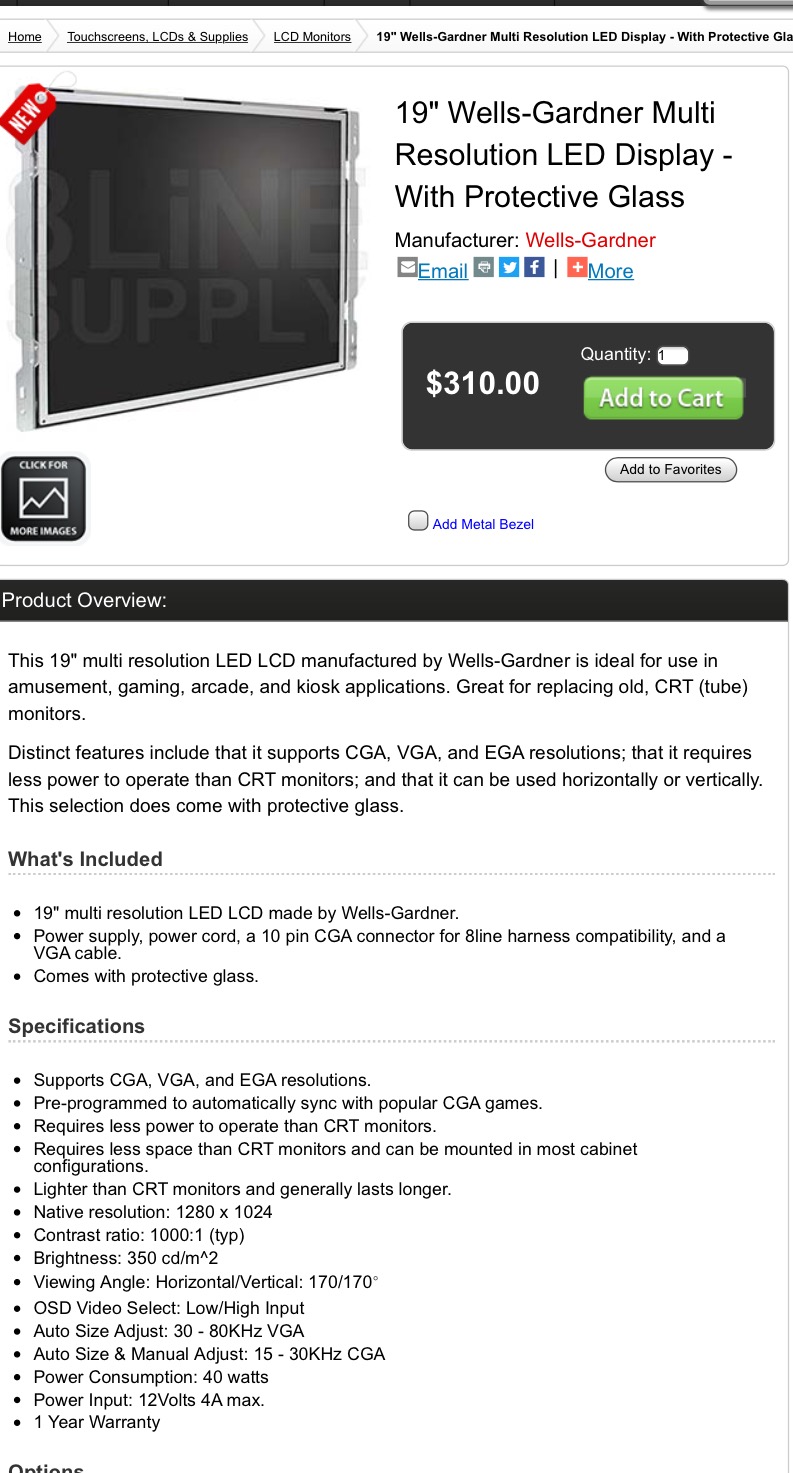
Task: Click the Email share link text
Action: [443, 271]
